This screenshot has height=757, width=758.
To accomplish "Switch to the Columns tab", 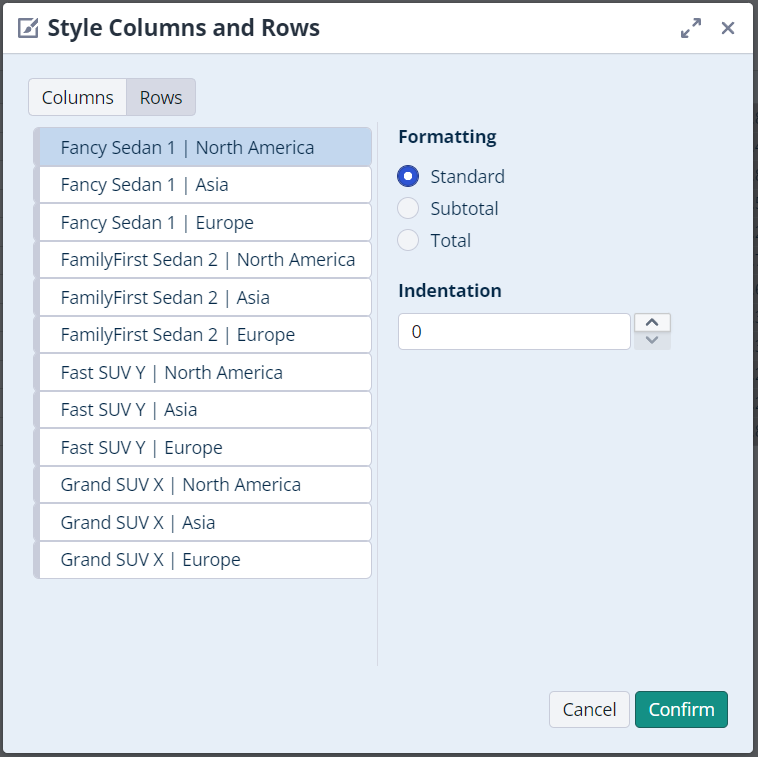I will (77, 97).
